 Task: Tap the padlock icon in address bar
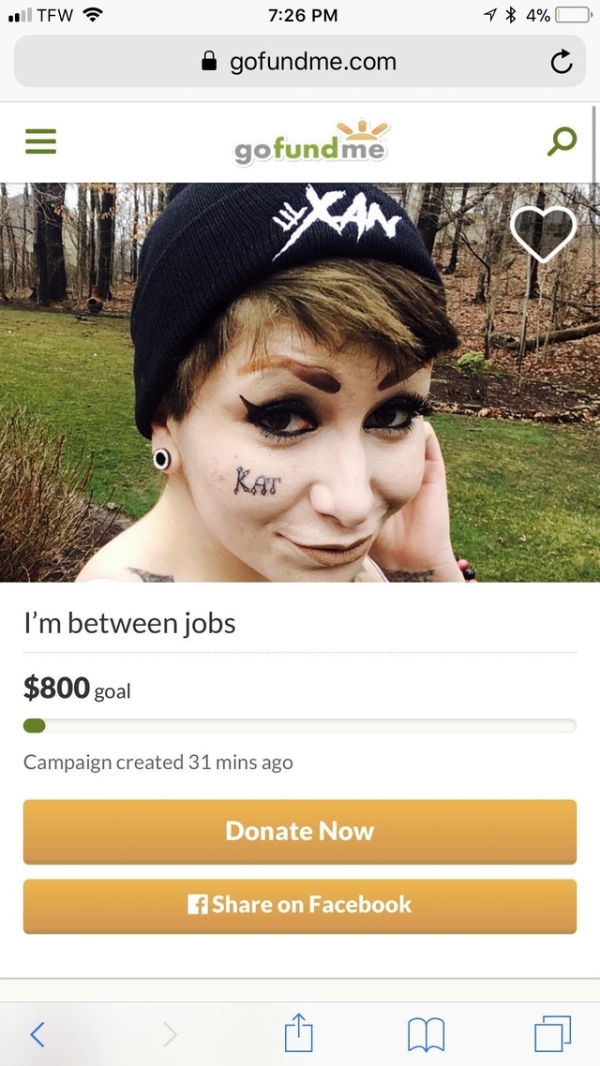210,62
